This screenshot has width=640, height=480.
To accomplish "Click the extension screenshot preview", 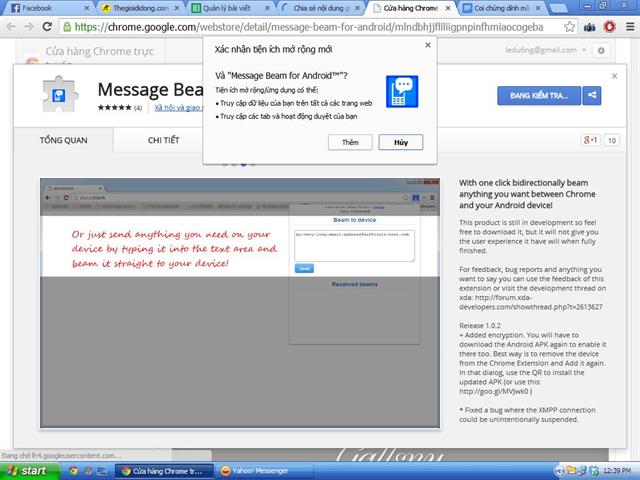I will (x=240, y=303).
